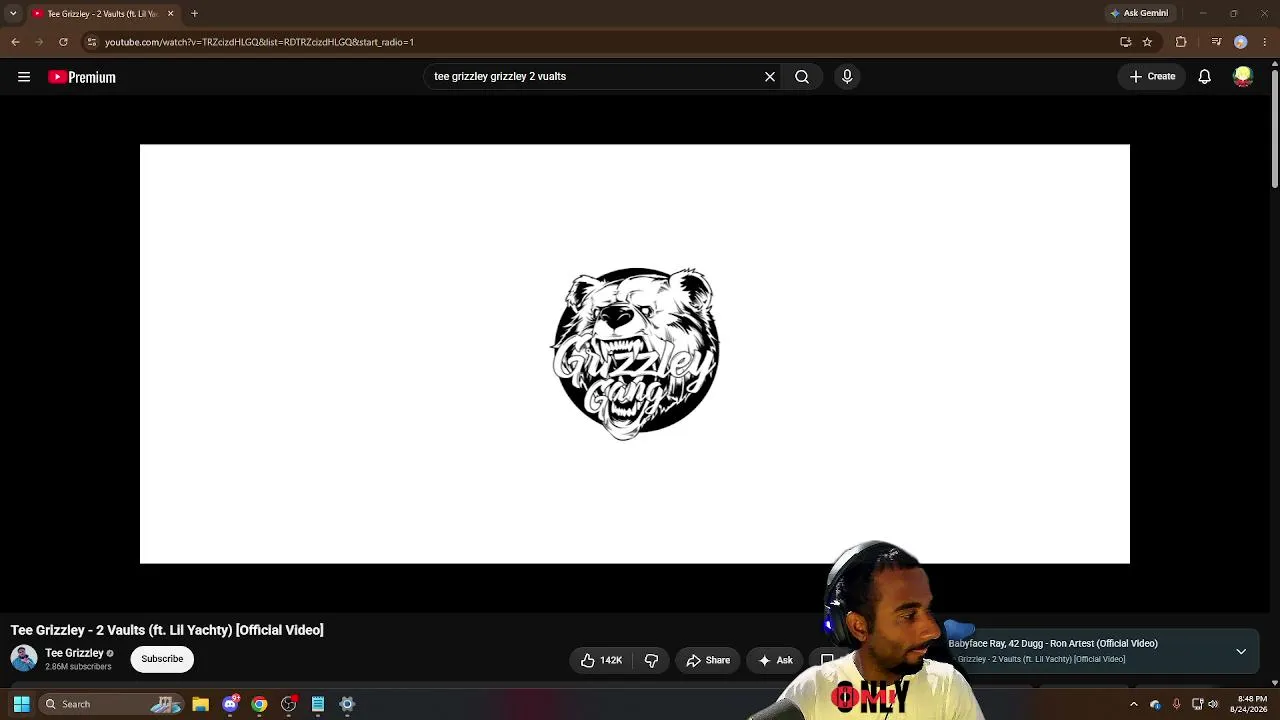
Task: Select the Tee Grizzley - 2 Vaults tab
Action: pos(102,13)
